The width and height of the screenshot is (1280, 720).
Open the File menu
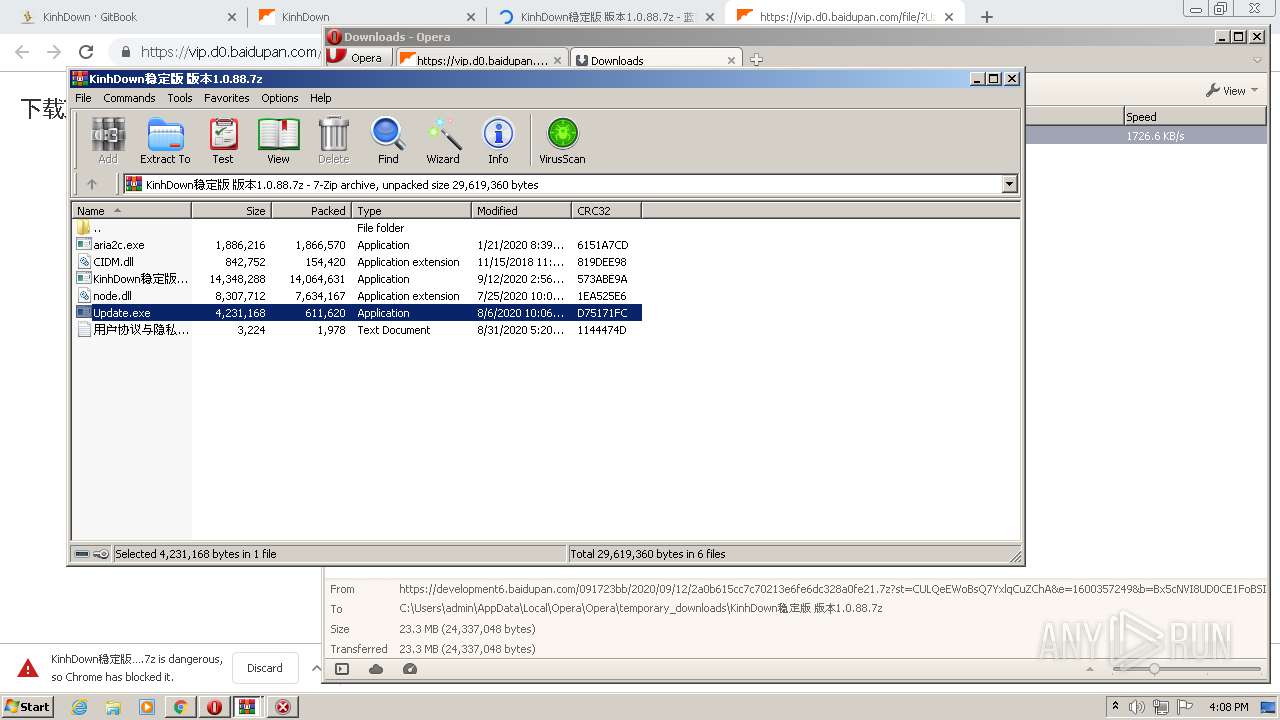tap(83, 98)
